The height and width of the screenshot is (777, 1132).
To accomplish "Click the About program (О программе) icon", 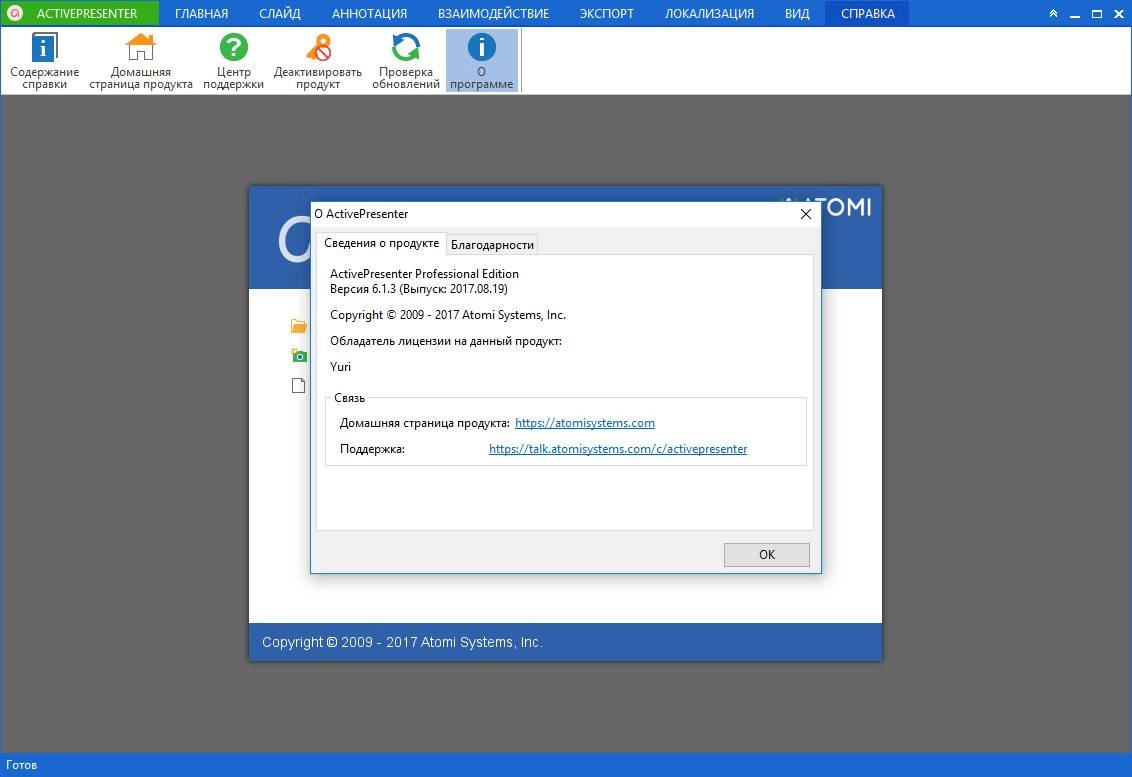I will pos(482,61).
